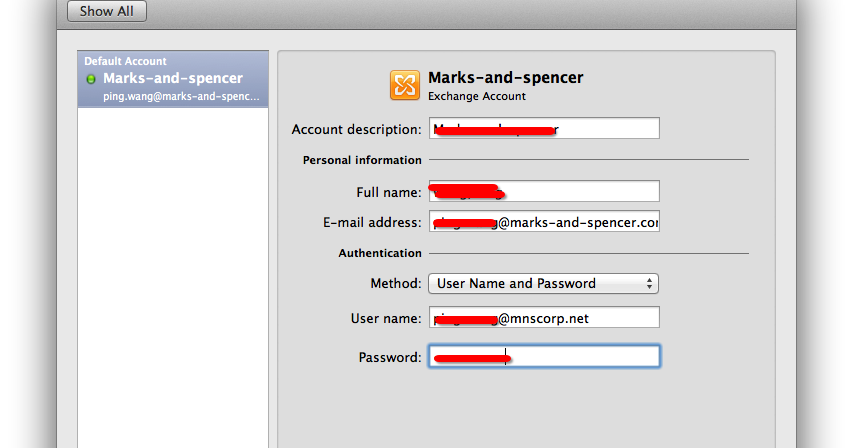Select the E-mail address input field
This screenshot has height=448, width=853.
(x=544, y=222)
